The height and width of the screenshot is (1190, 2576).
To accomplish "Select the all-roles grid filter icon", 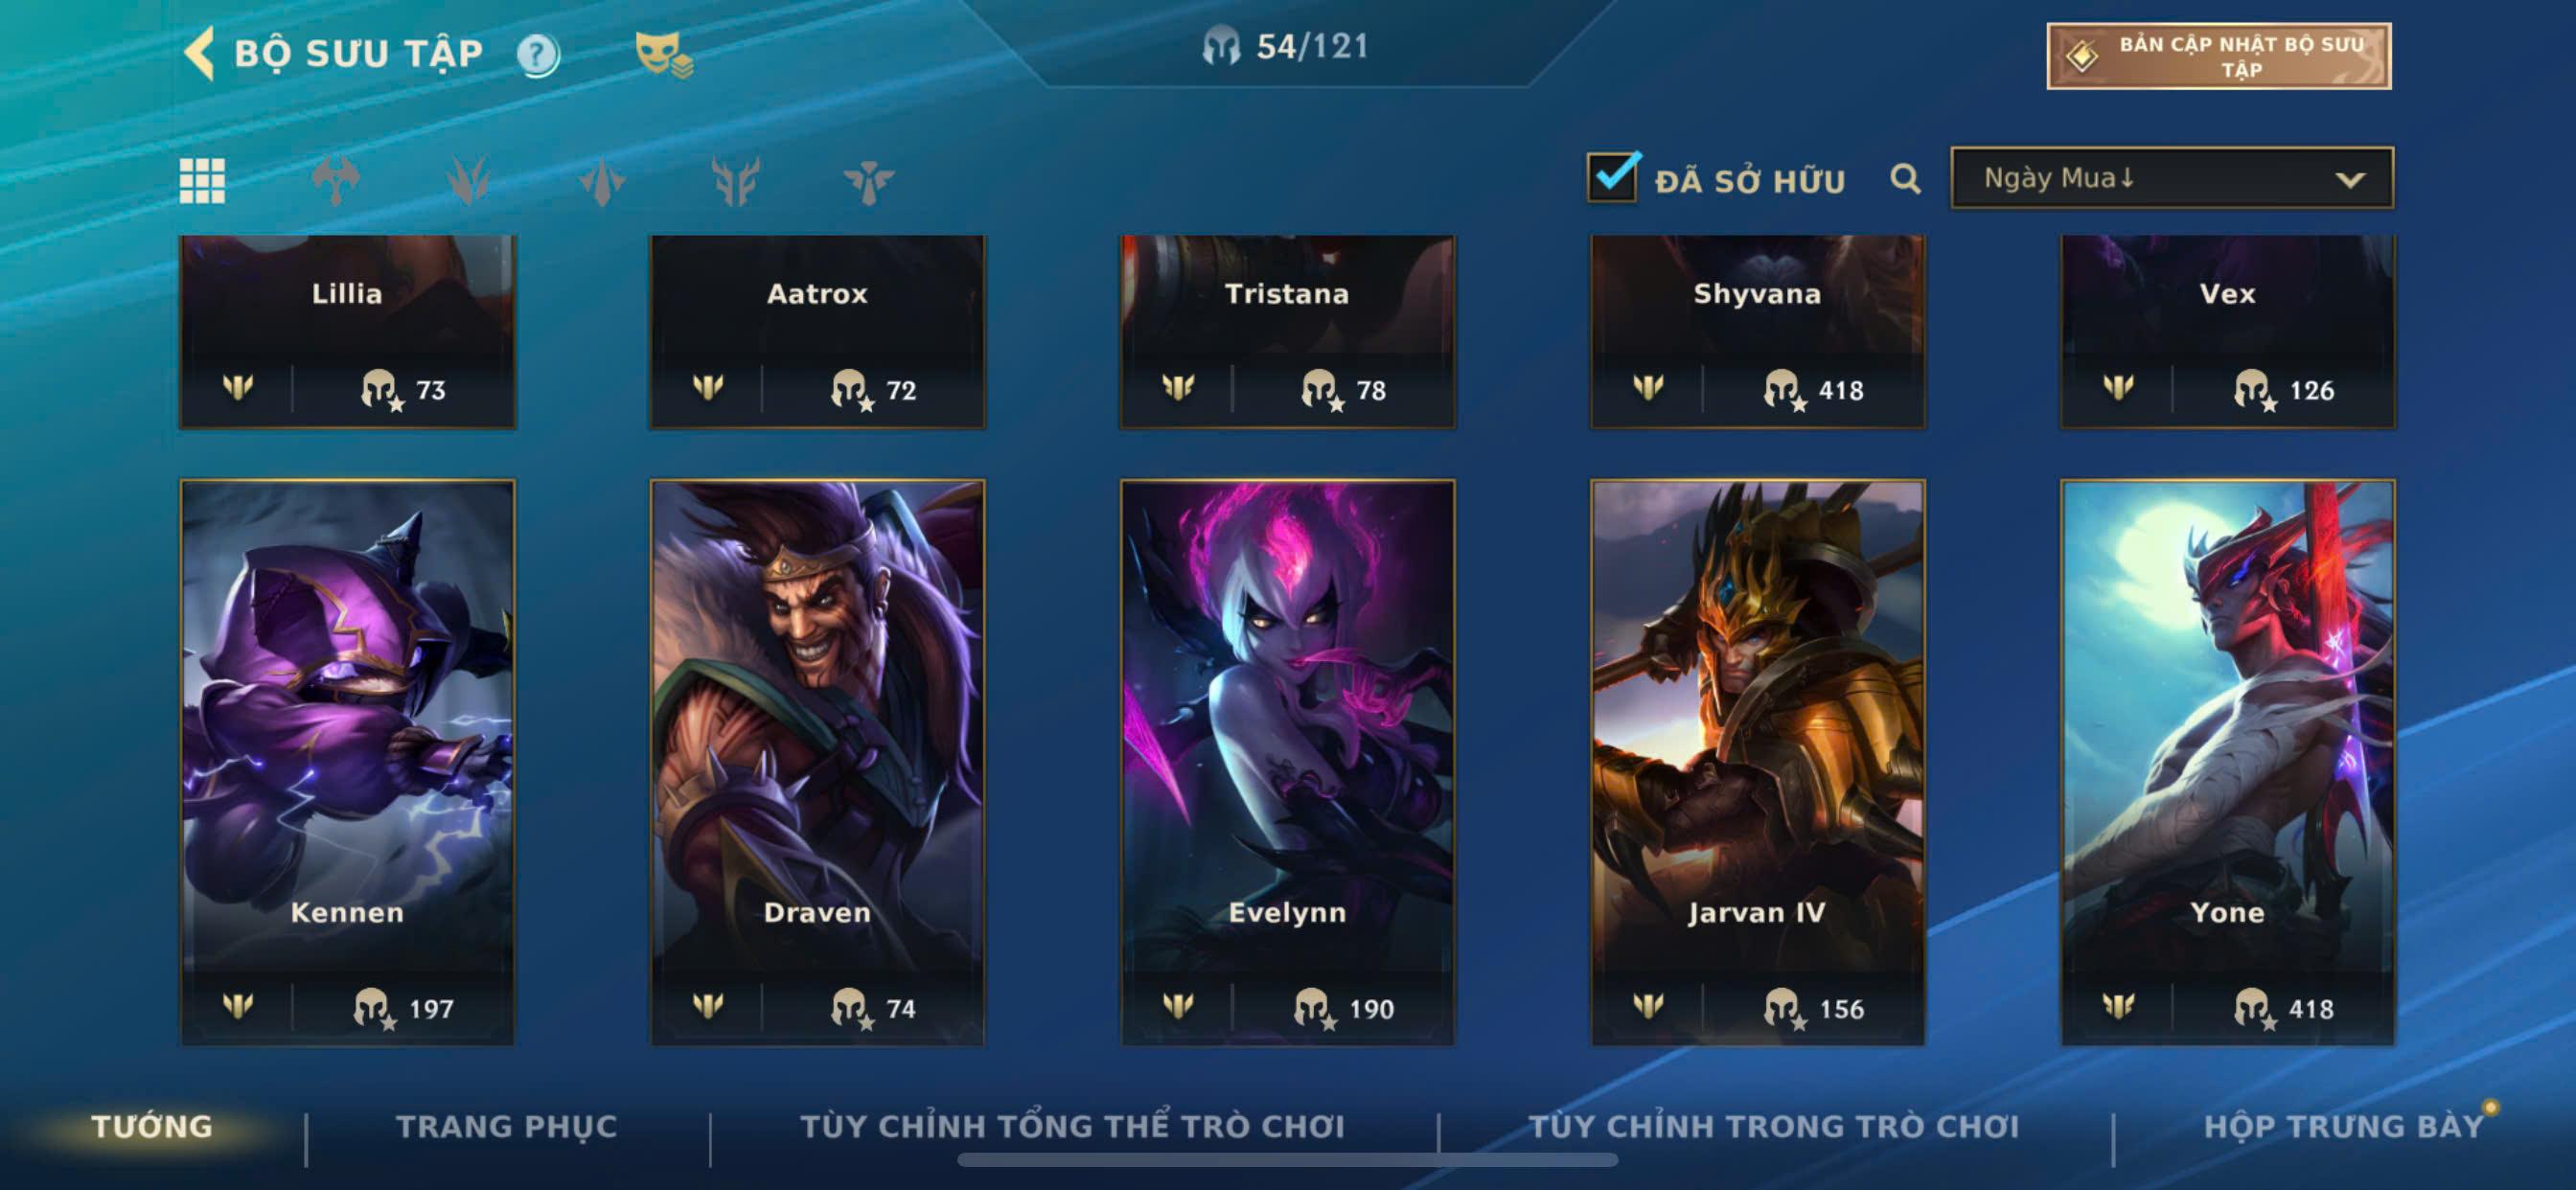I will click(202, 181).
